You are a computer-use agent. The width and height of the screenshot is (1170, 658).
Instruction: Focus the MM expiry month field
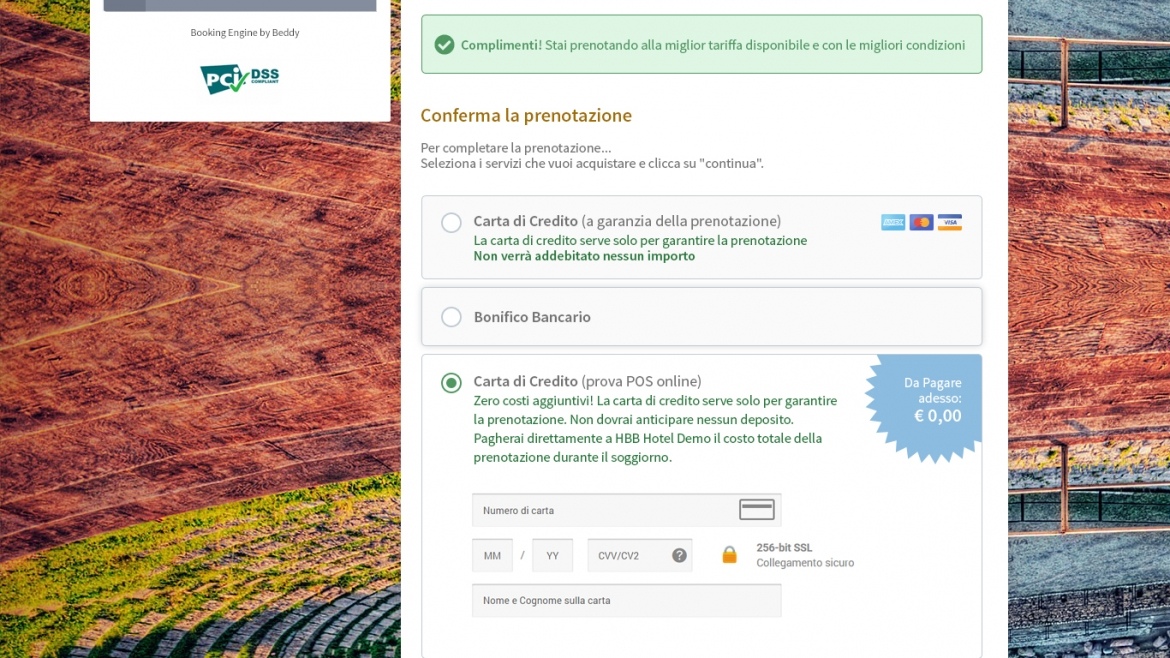coord(492,555)
